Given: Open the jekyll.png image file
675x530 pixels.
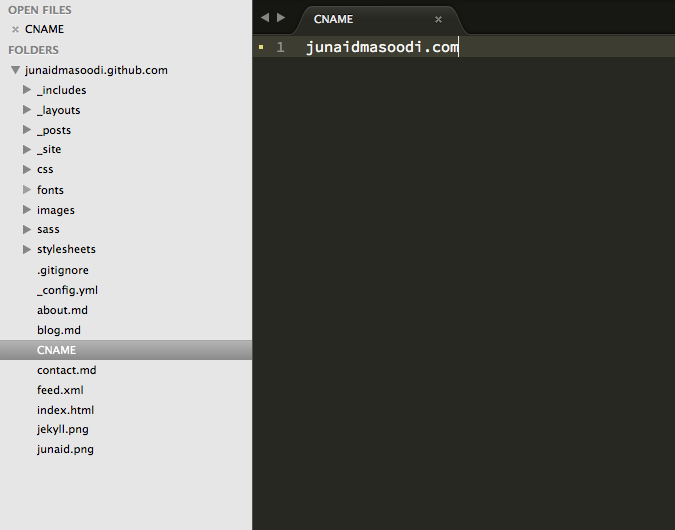Looking at the screenshot, I should tap(63, 429).
